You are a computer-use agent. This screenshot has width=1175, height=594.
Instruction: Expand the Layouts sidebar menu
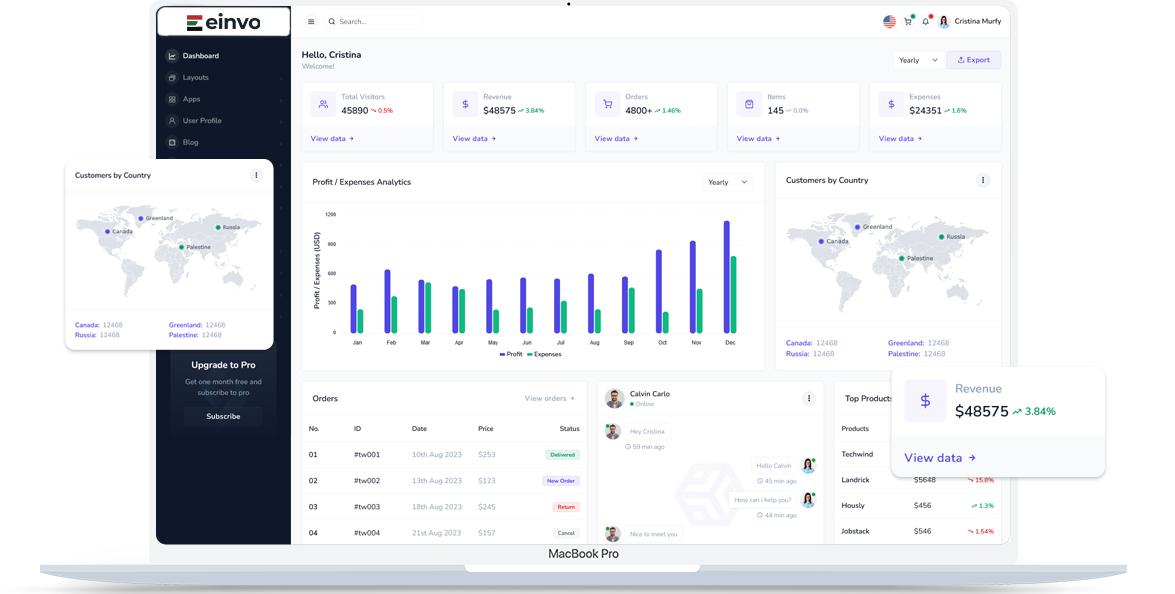(196, 78)
